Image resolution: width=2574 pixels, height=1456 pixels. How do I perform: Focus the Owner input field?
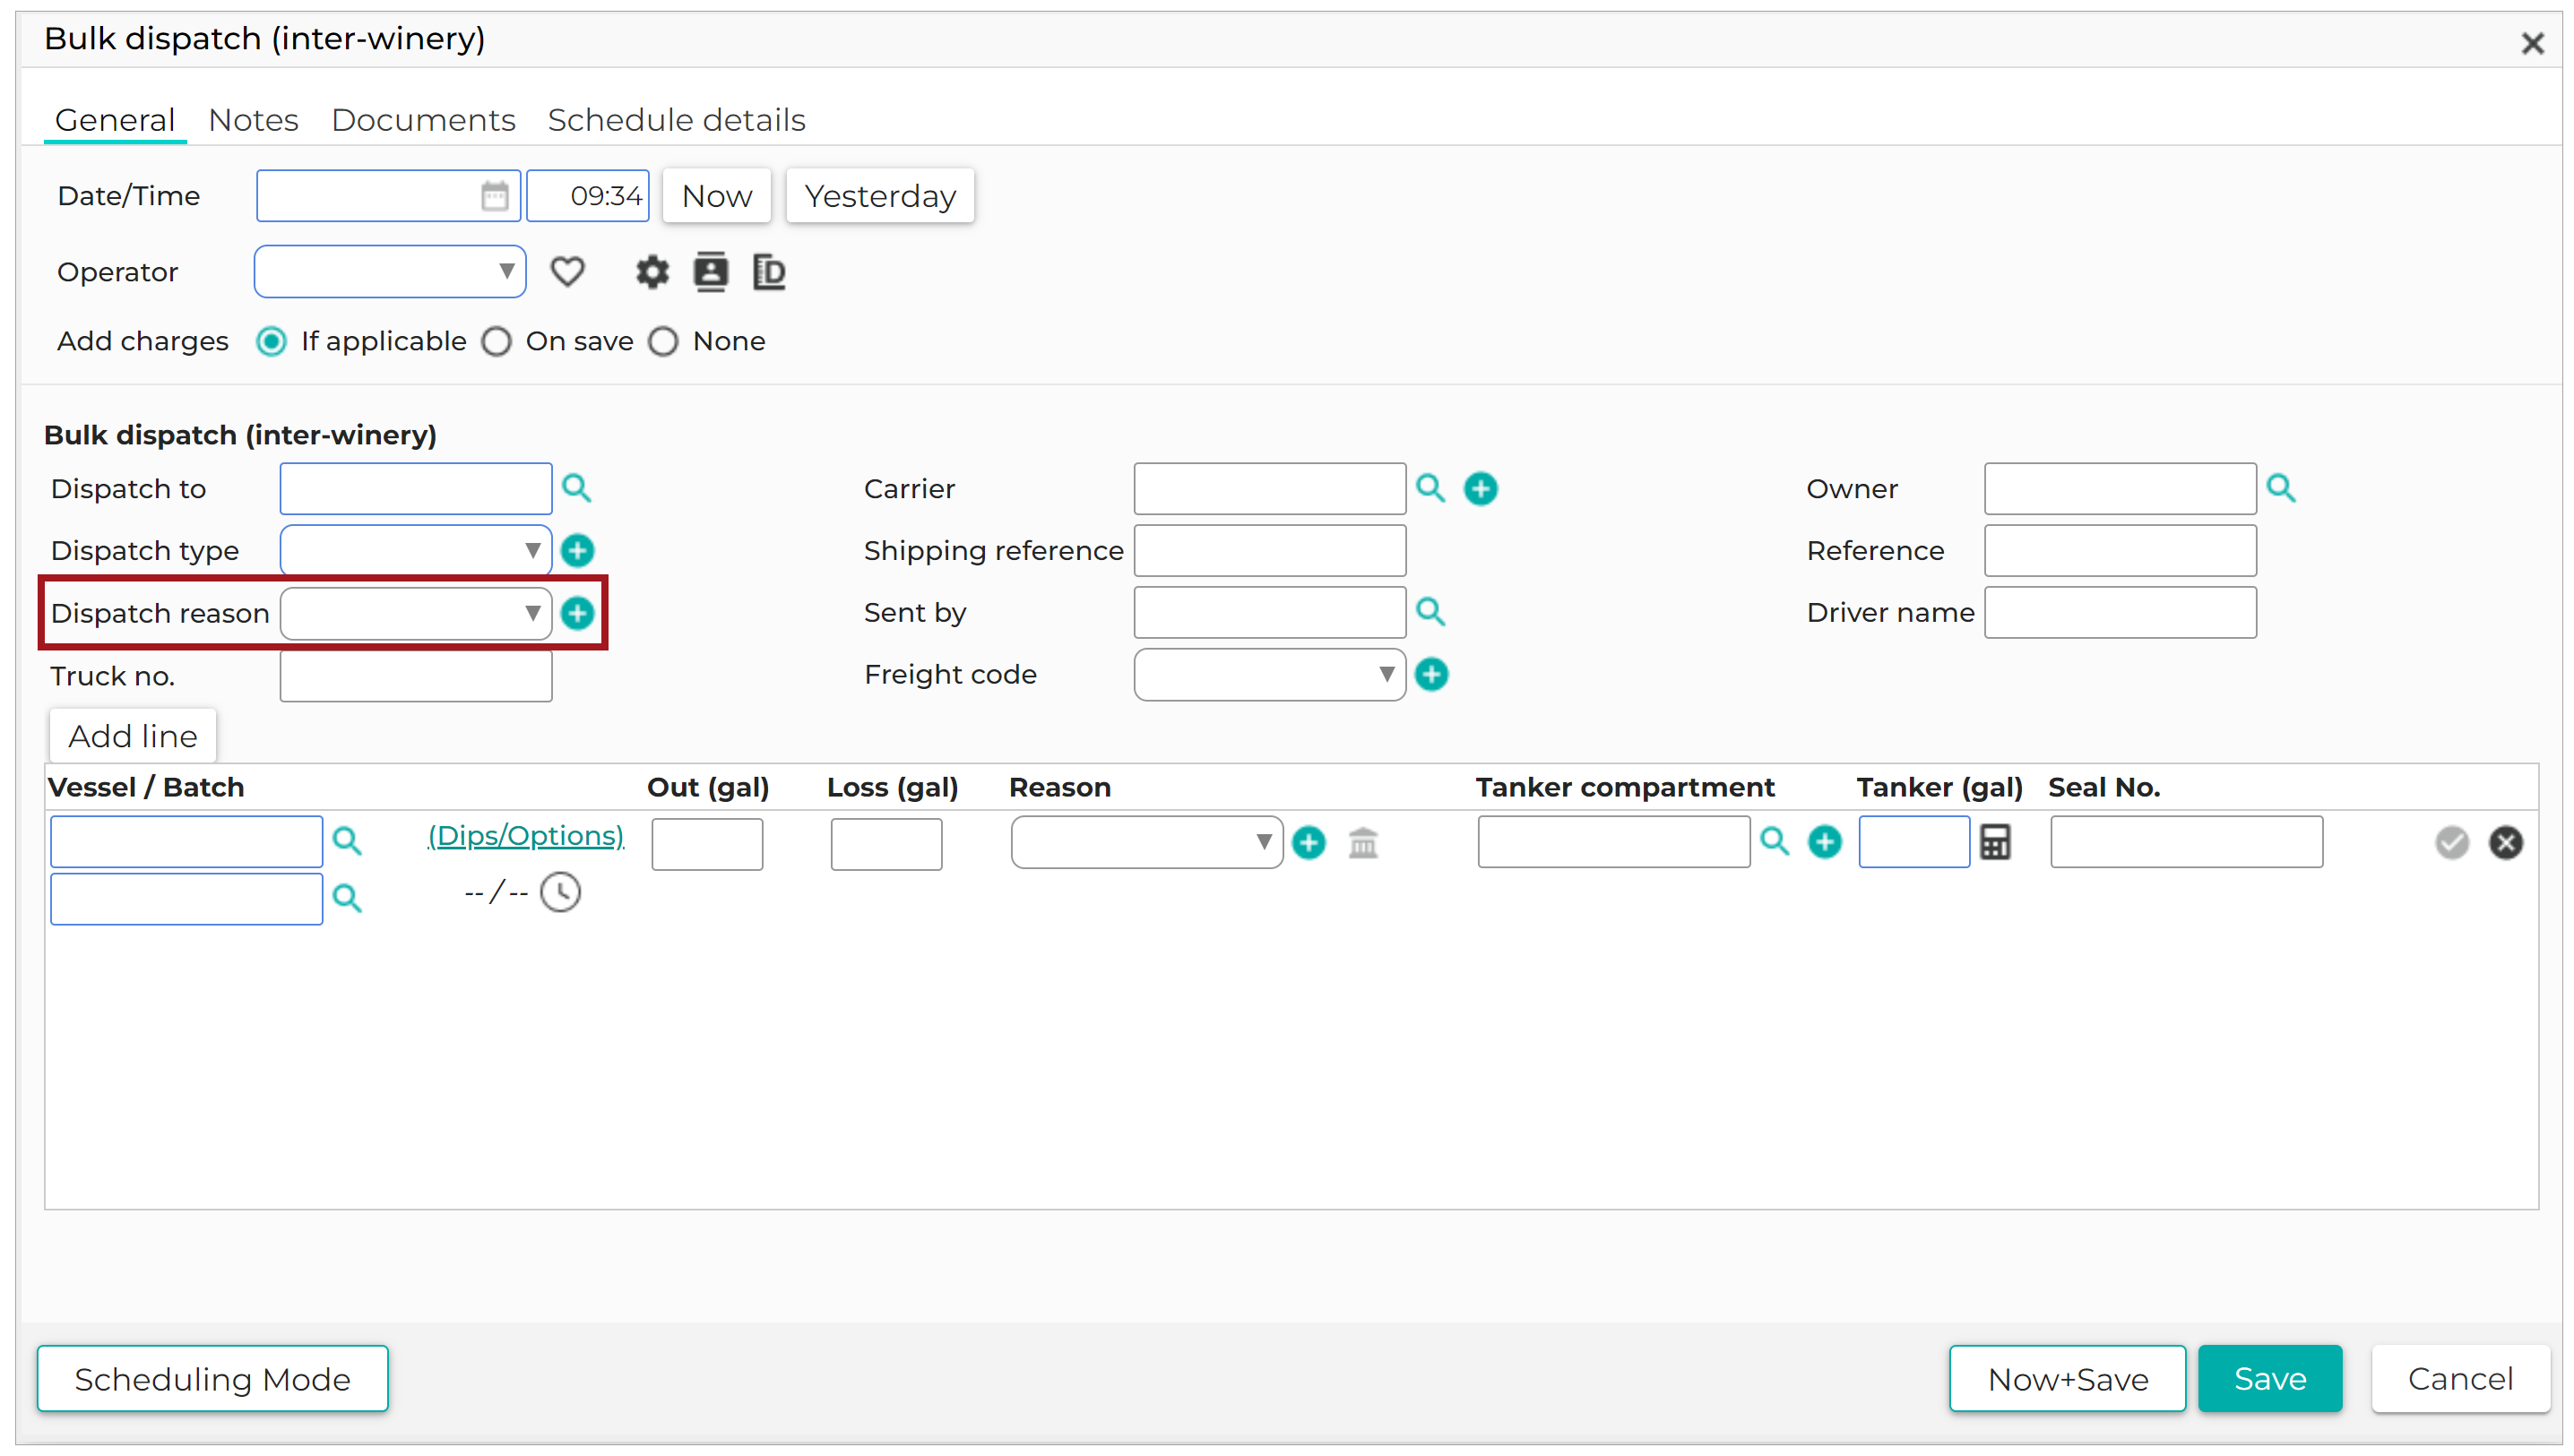click(x=2120, y=489)
